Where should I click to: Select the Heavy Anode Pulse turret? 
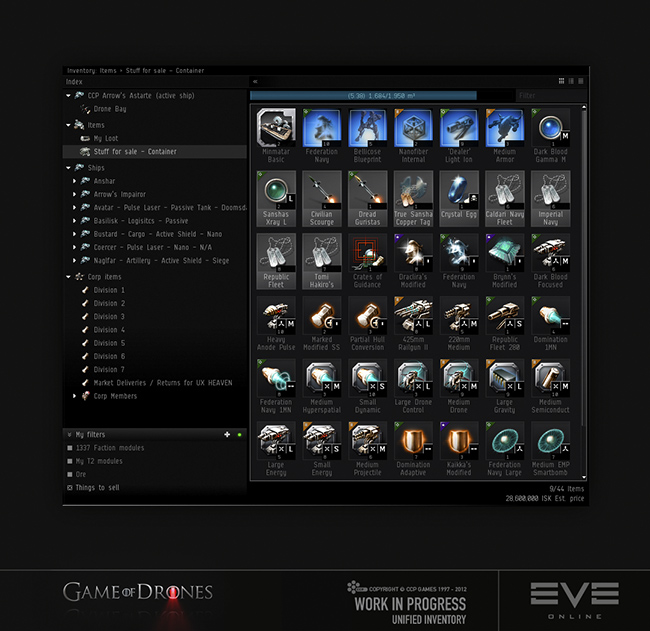pyautogui.click(x=276, y=316)
